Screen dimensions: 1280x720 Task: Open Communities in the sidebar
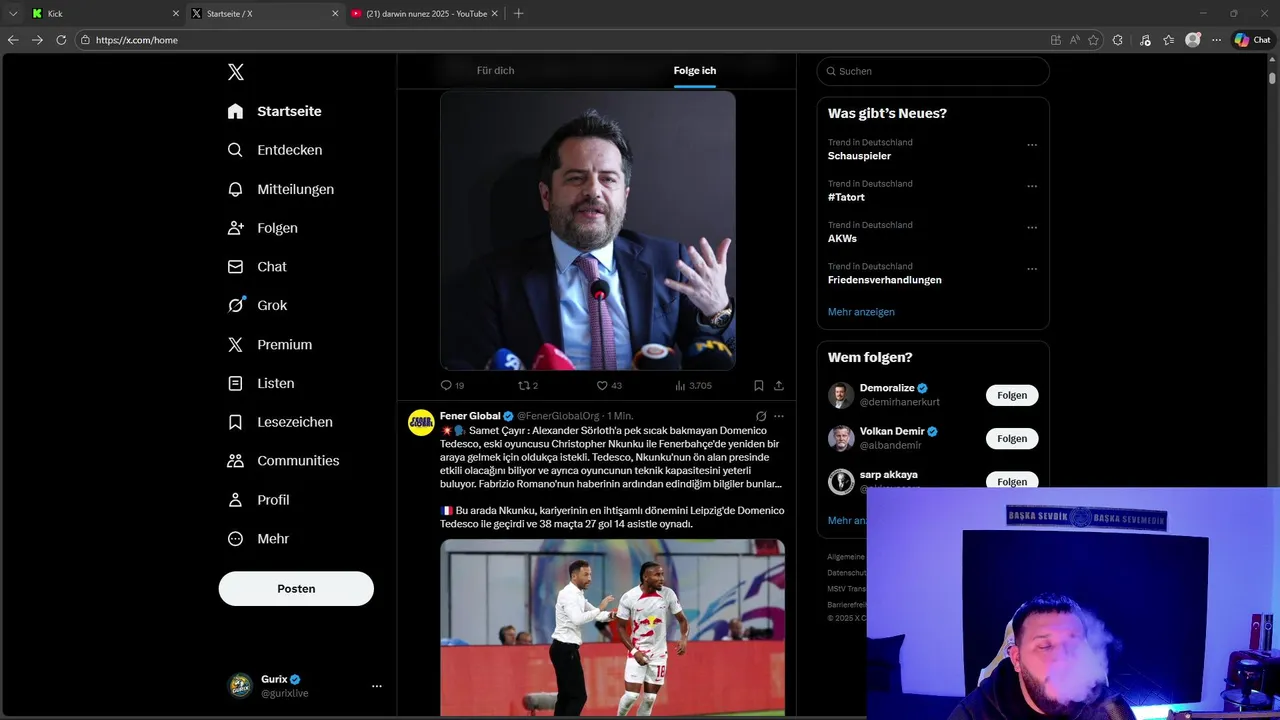(283, 461)
